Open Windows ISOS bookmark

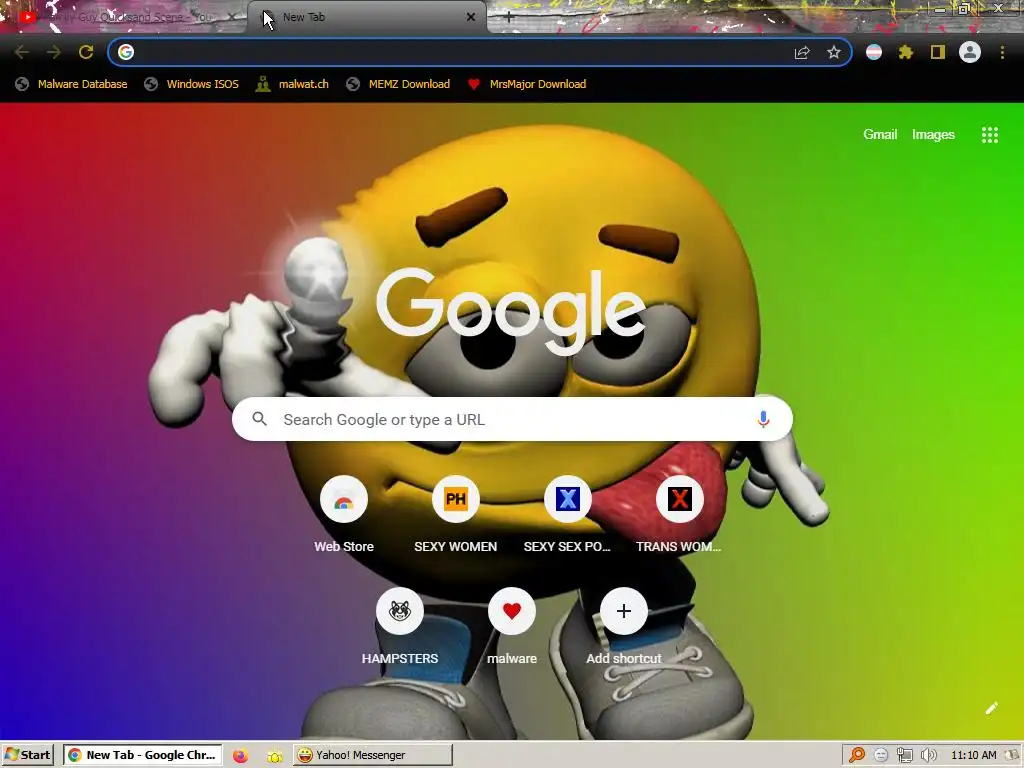(192, 84)
